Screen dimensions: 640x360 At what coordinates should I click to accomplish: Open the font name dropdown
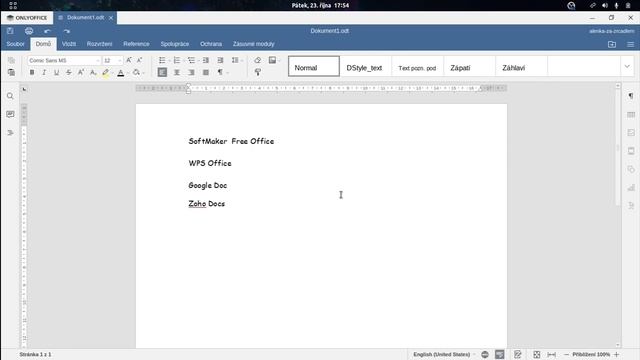(98, 60)
